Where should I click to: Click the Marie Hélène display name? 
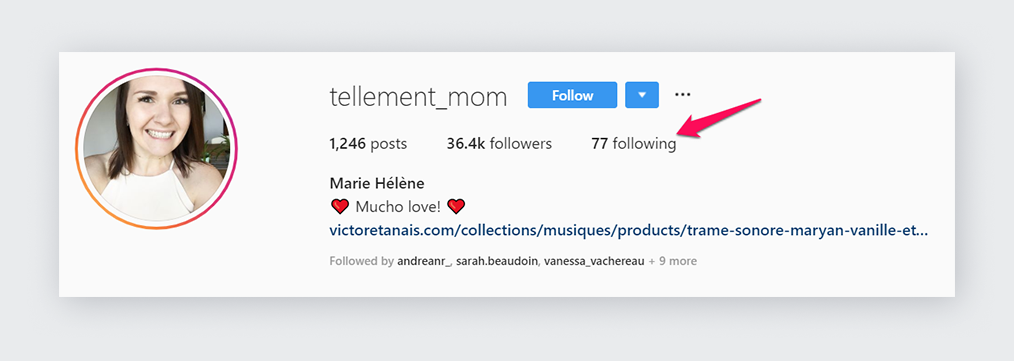(x=377, y=183)
